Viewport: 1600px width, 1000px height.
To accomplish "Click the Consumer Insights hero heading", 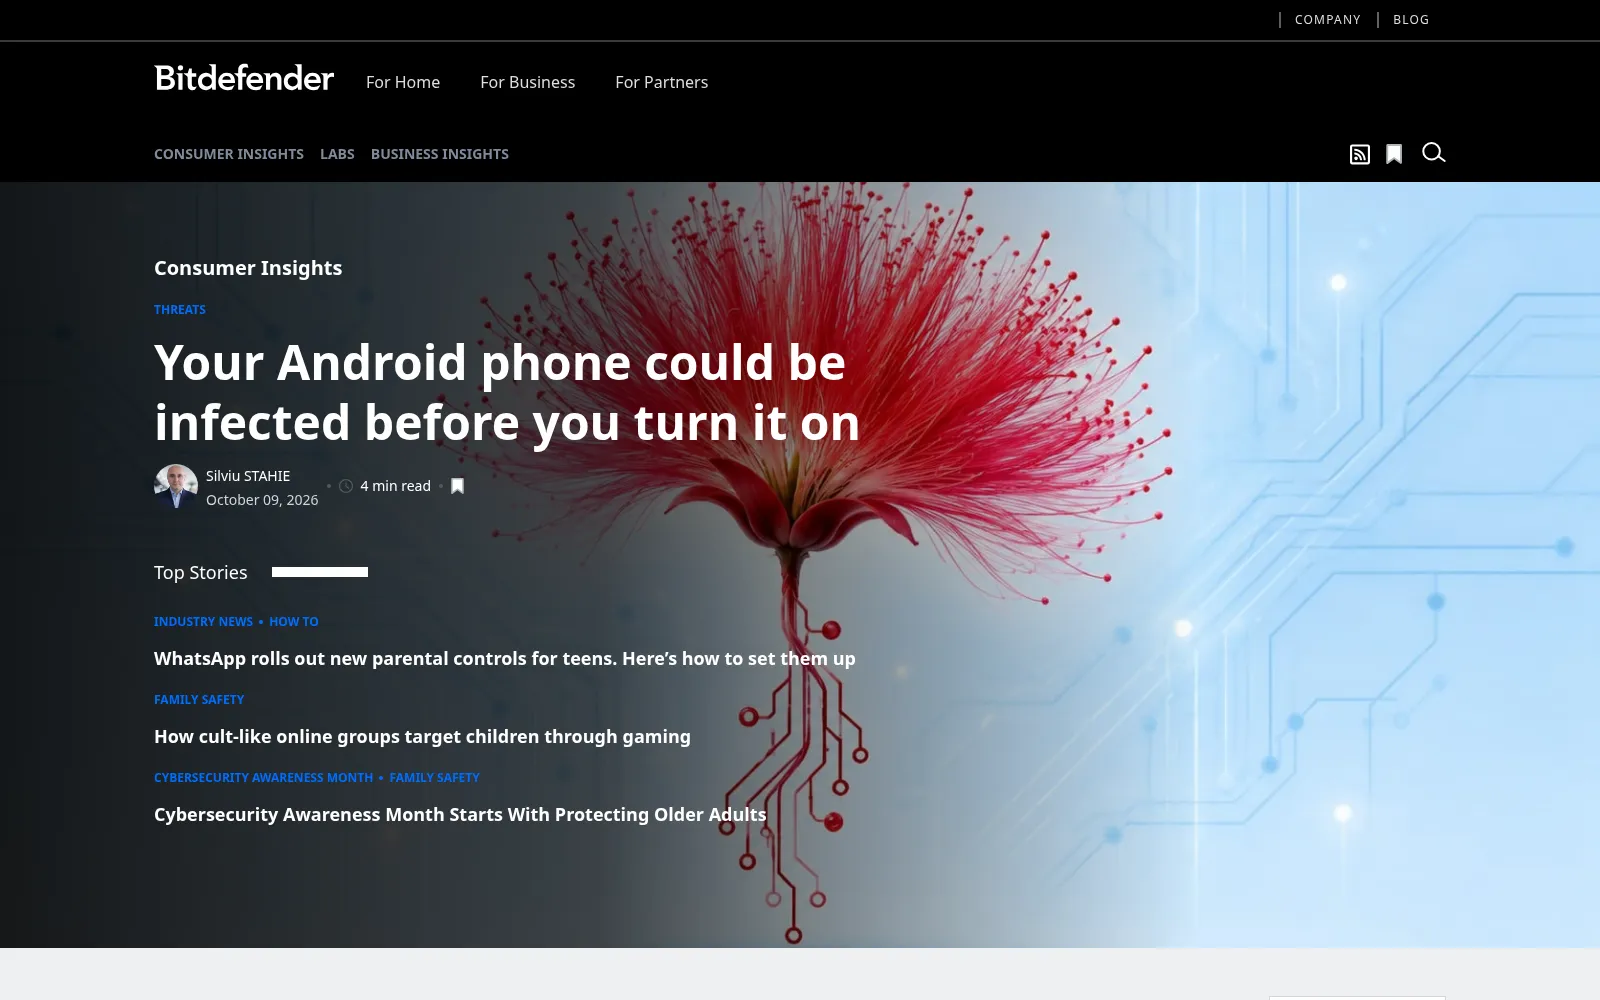I will [248, 268].
